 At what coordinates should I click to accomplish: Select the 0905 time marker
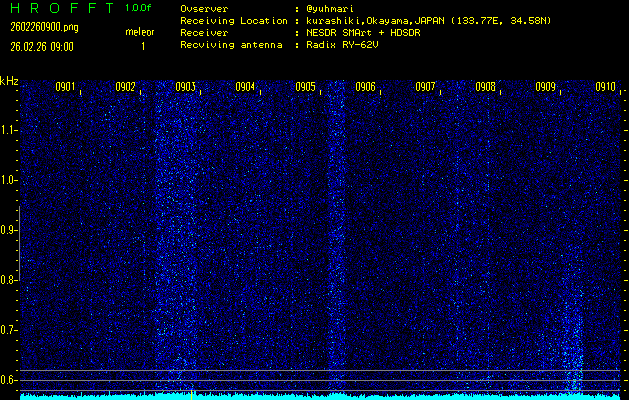point(305,87)
